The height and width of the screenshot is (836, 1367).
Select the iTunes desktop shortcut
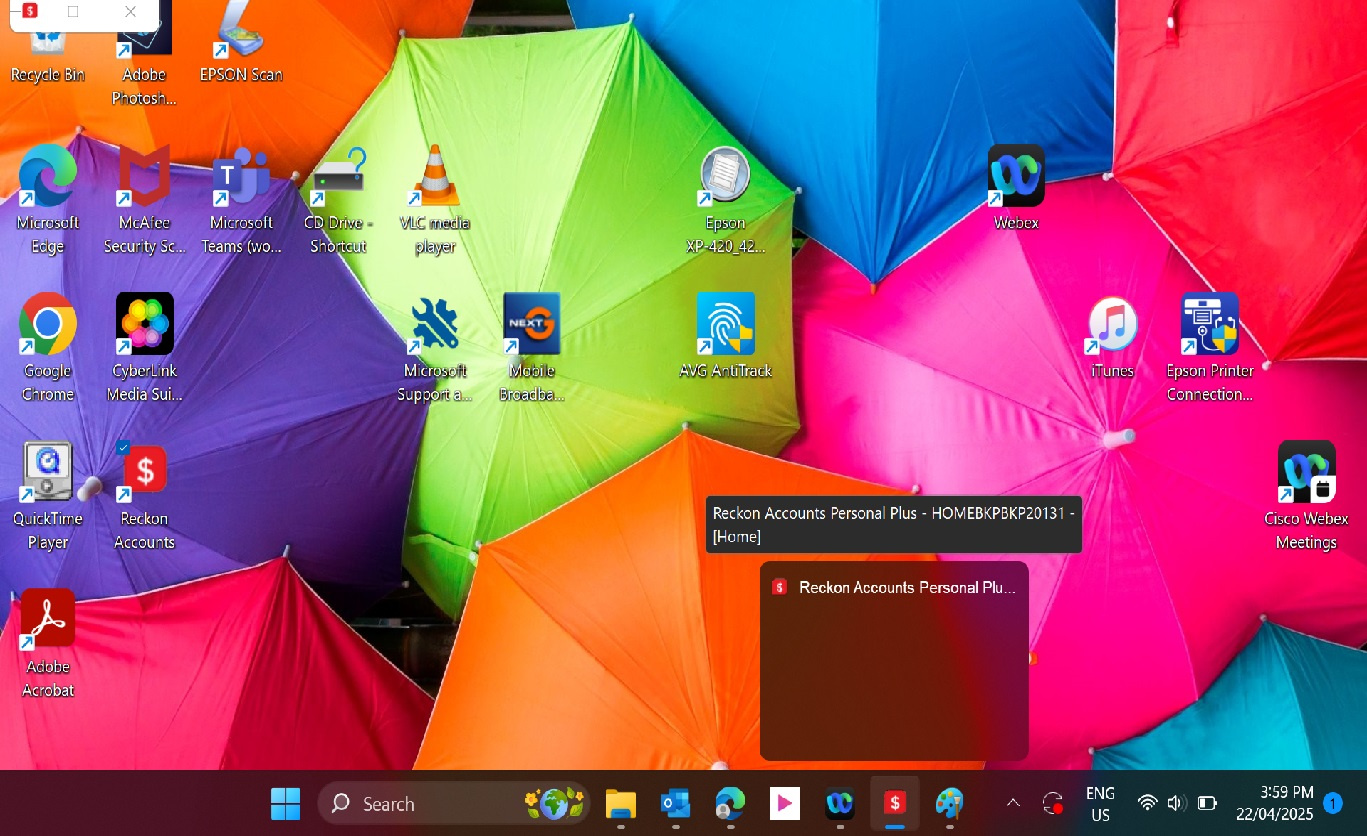pos(1112,337)
